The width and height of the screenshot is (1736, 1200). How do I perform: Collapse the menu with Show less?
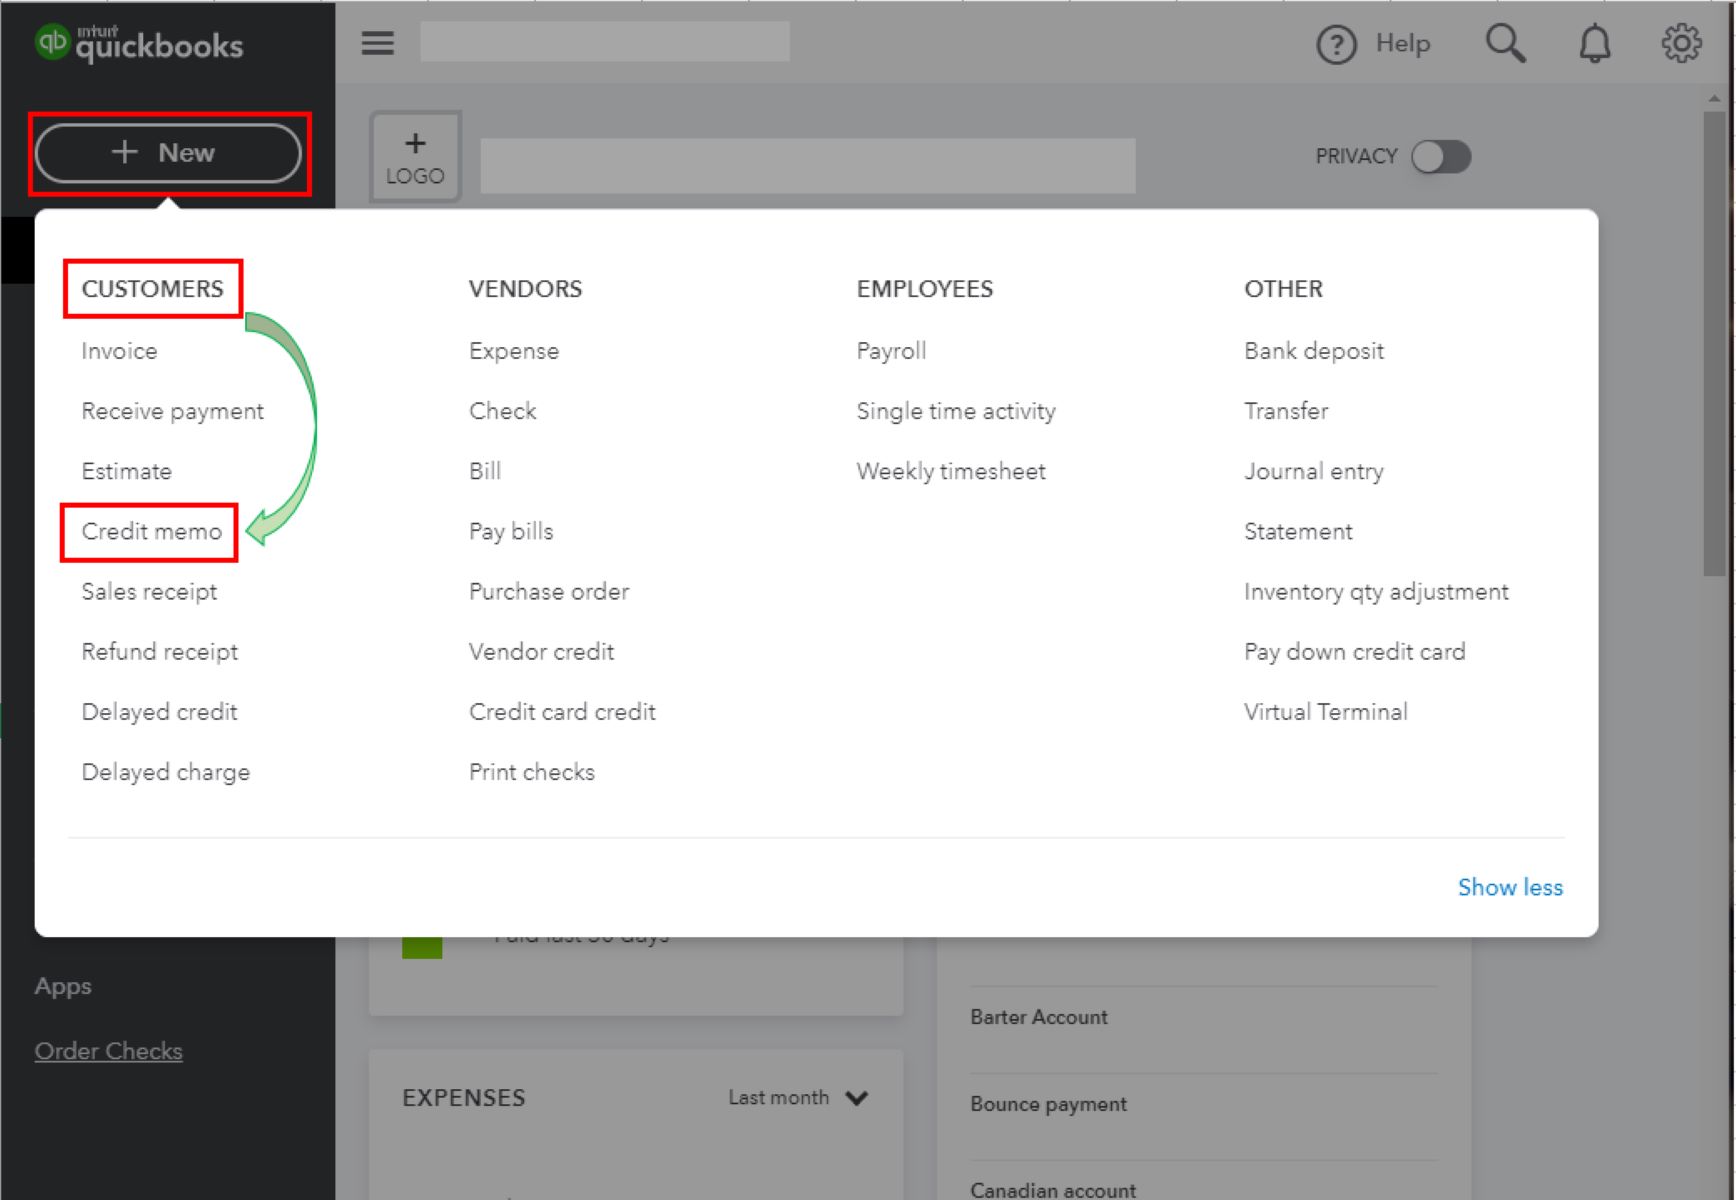point(1510,887)
